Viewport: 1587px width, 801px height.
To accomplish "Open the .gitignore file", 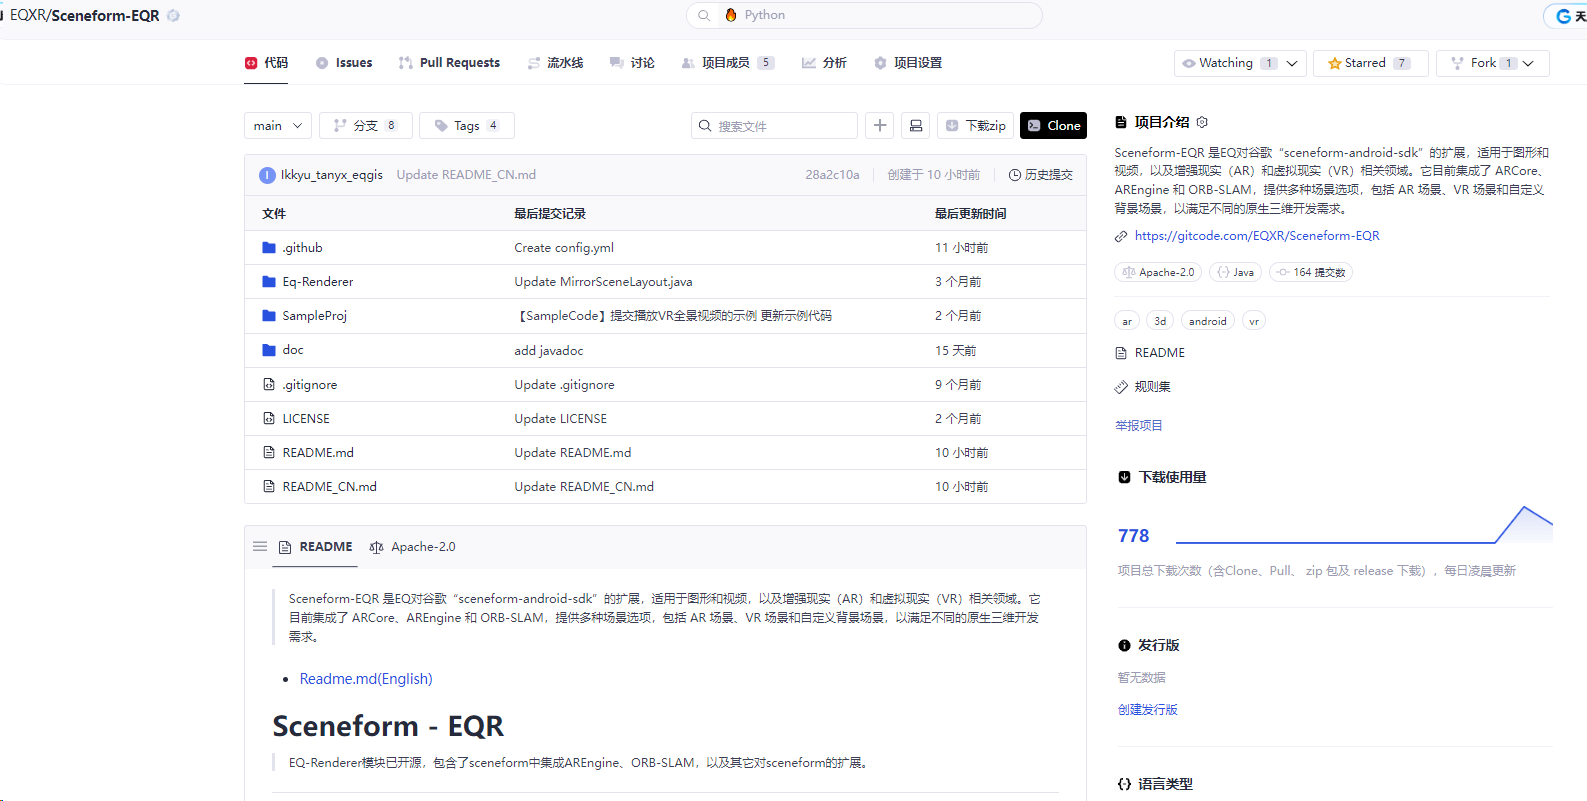I will point(309,384).
